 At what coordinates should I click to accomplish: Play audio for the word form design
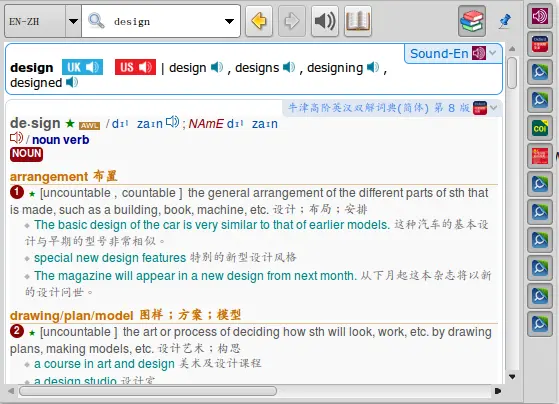click(x=217, y=67)
